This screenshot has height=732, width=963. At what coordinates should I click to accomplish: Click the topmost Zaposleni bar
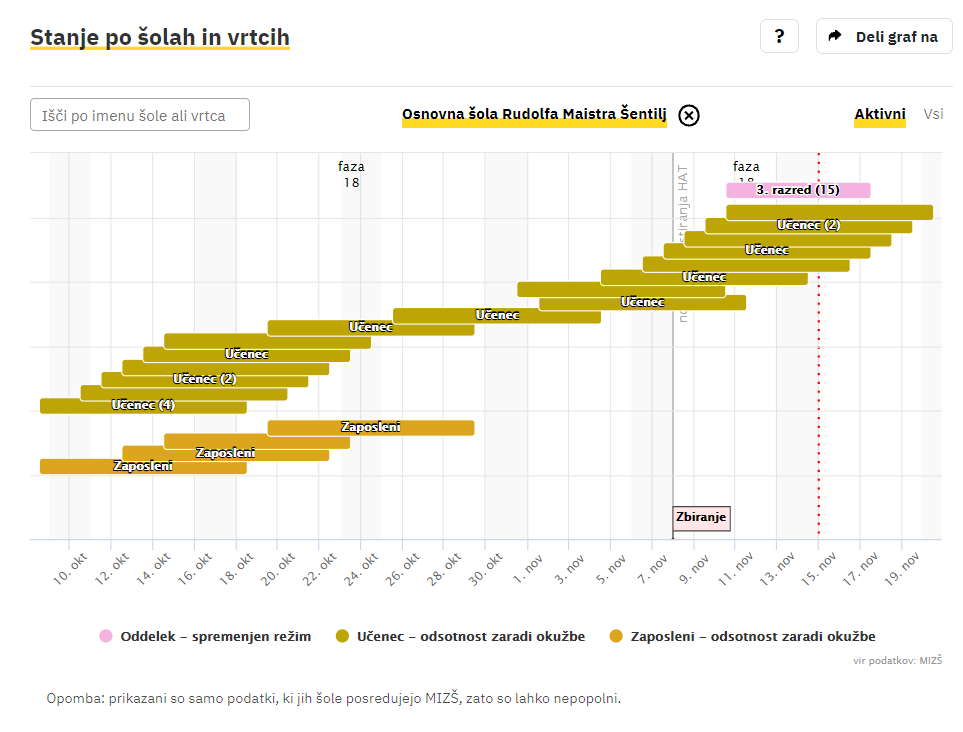coord(370,428)
